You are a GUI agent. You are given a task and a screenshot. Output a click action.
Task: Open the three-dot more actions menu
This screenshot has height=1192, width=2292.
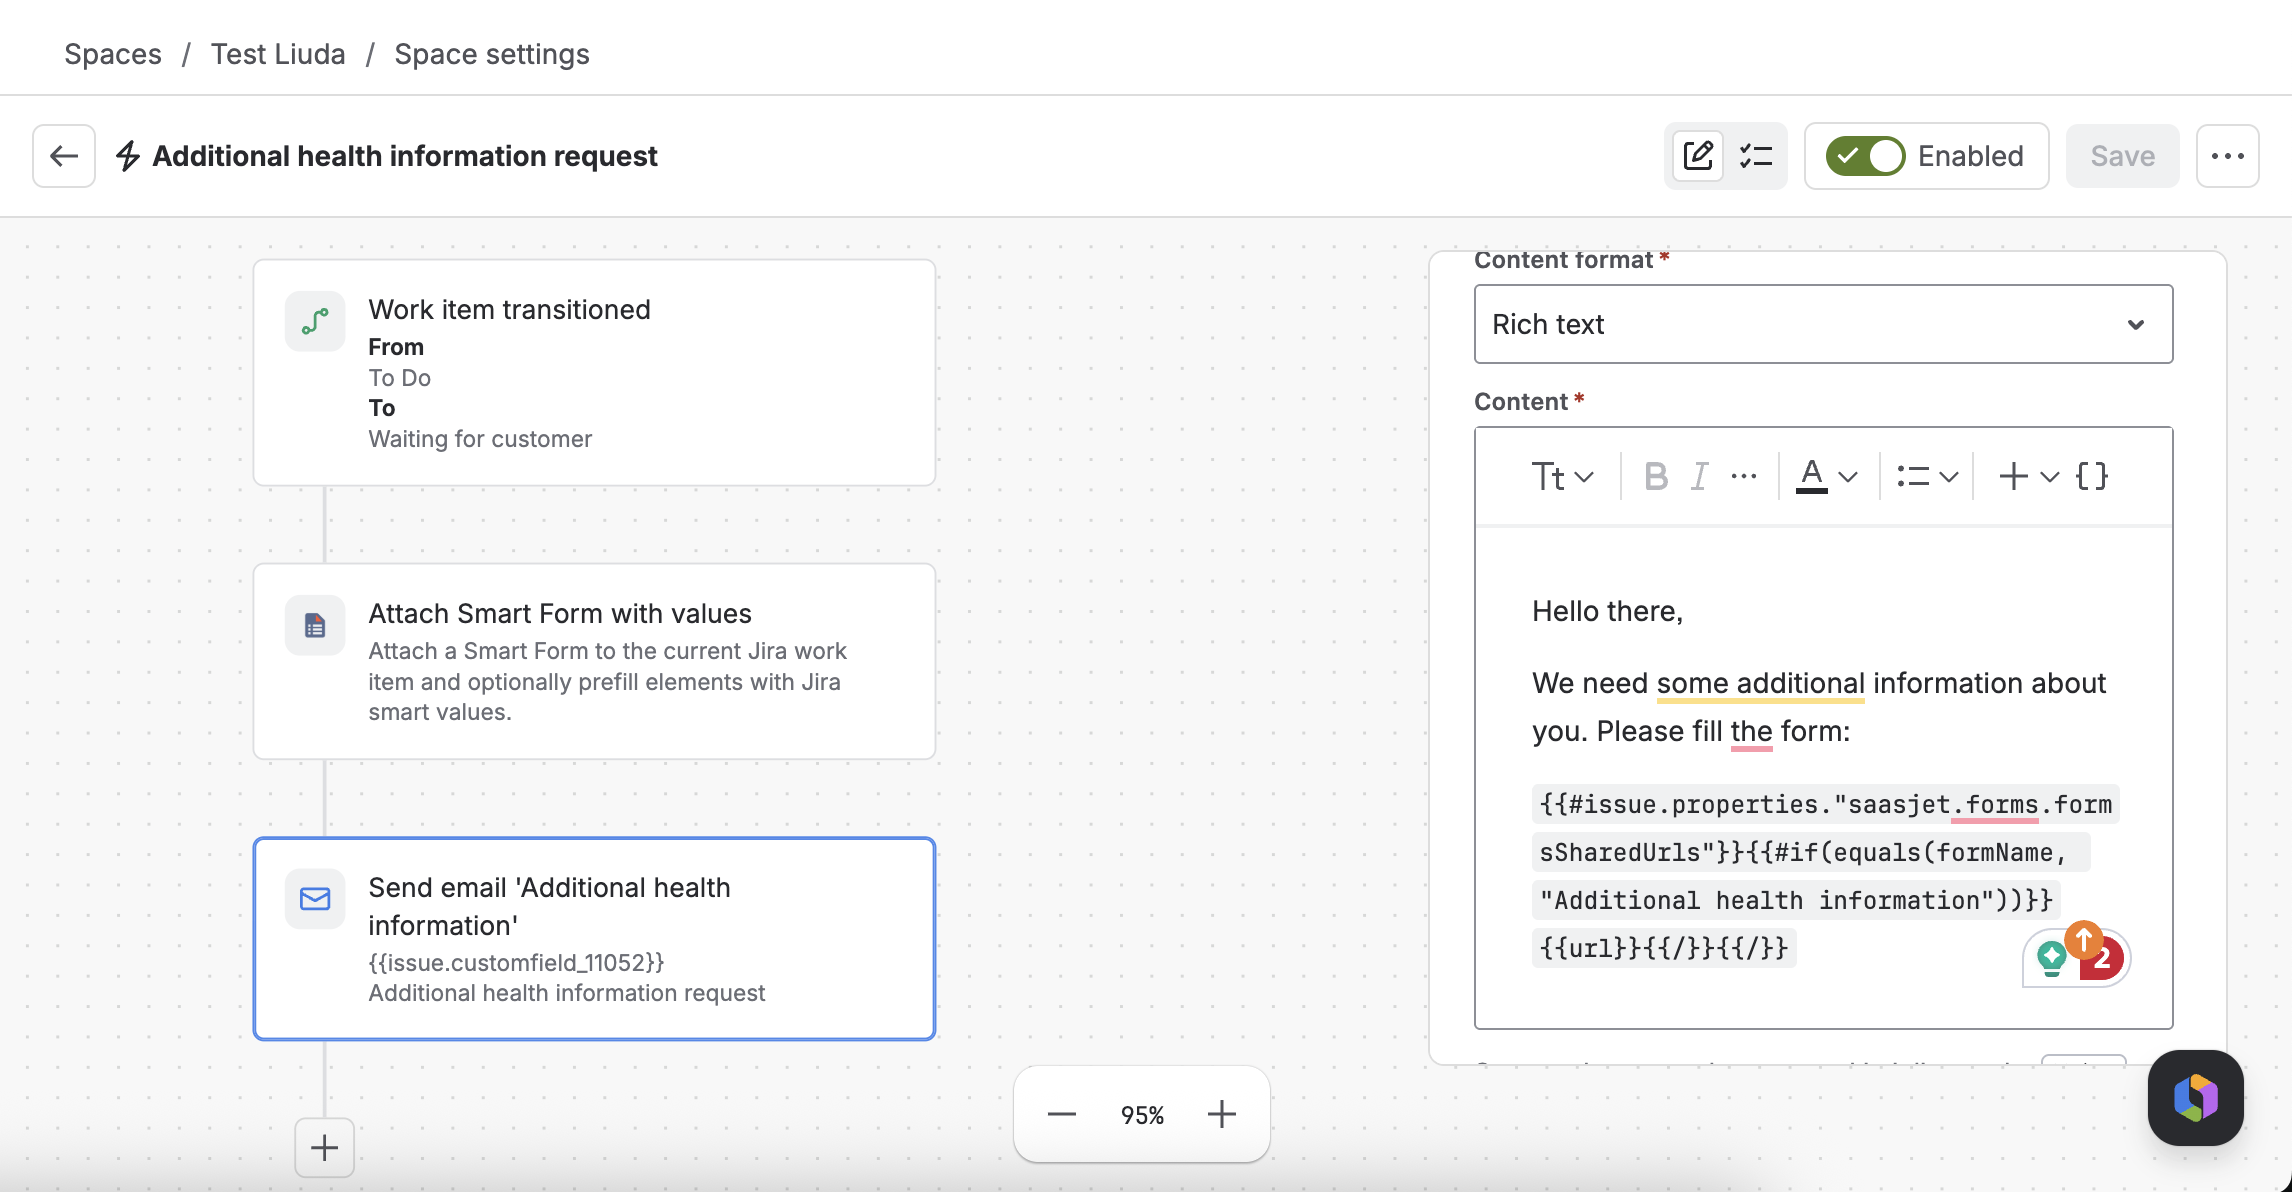(2227, 156)
